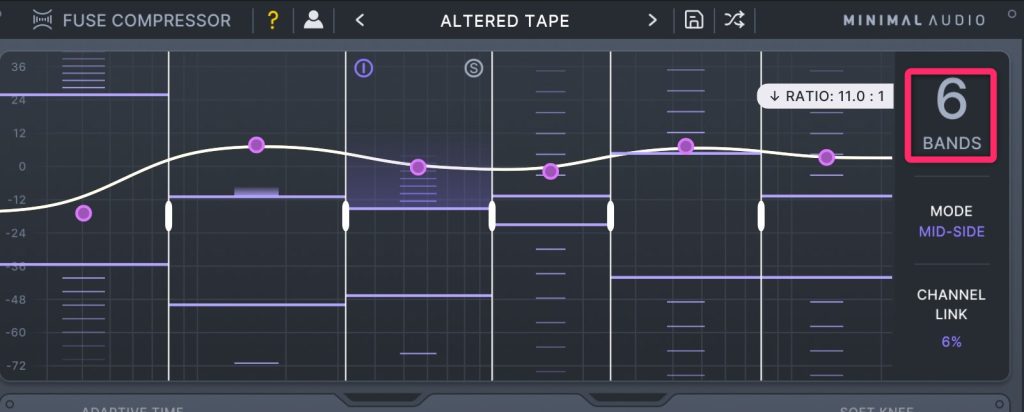
Task: Select the rightmost band's purple node
Action: pos(826,157)
